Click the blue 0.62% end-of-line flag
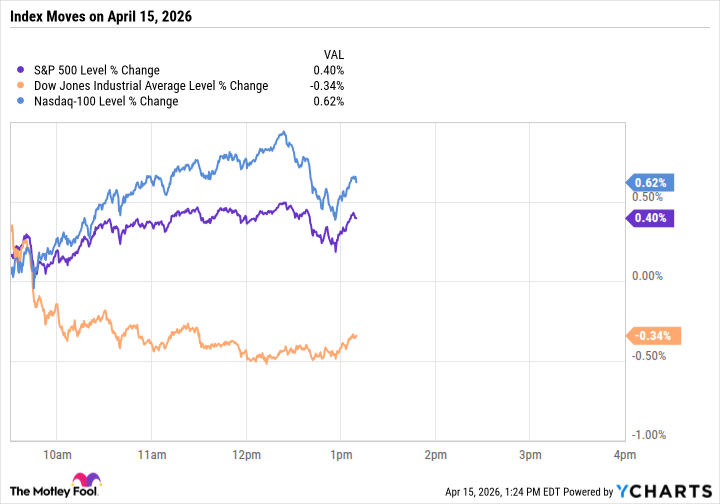Screen dimensions: 720x504 [x=651, y=182]
